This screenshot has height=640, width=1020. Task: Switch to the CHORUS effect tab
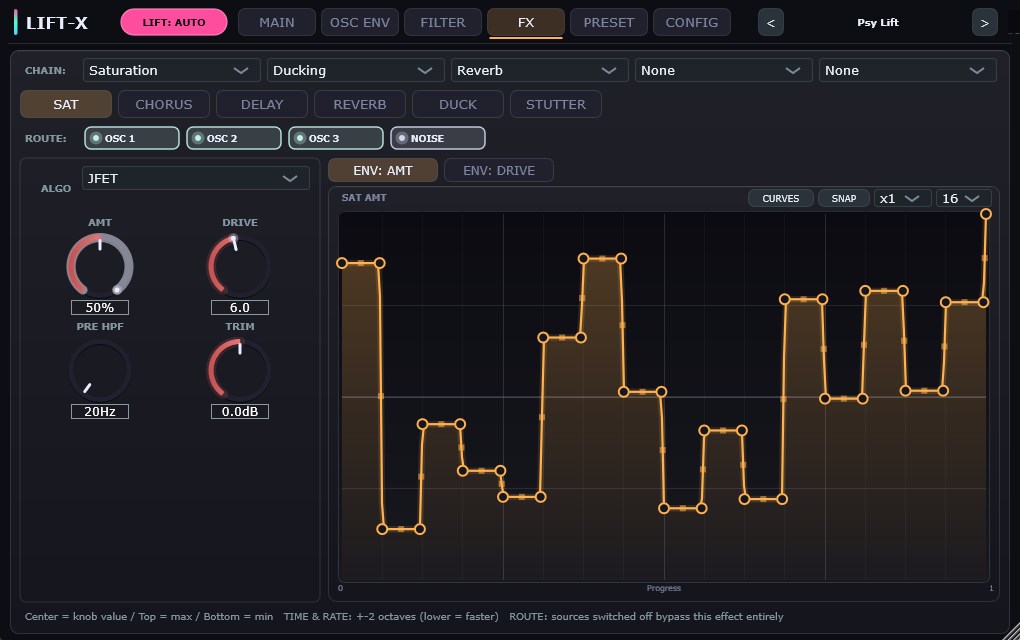[x=164, y=104]
